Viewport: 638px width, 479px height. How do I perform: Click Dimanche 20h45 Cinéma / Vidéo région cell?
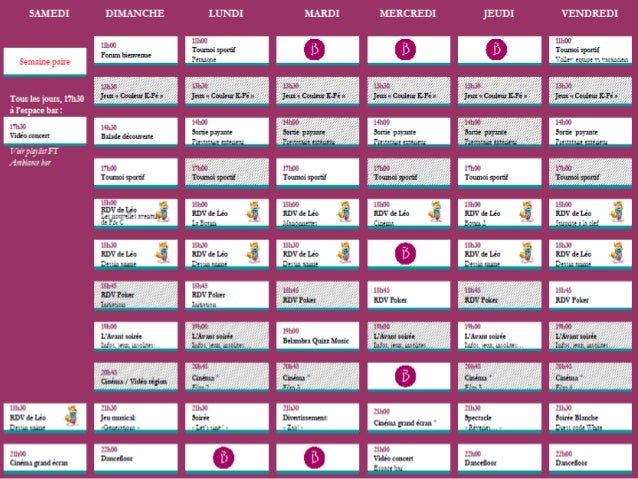tap(136, 376)
